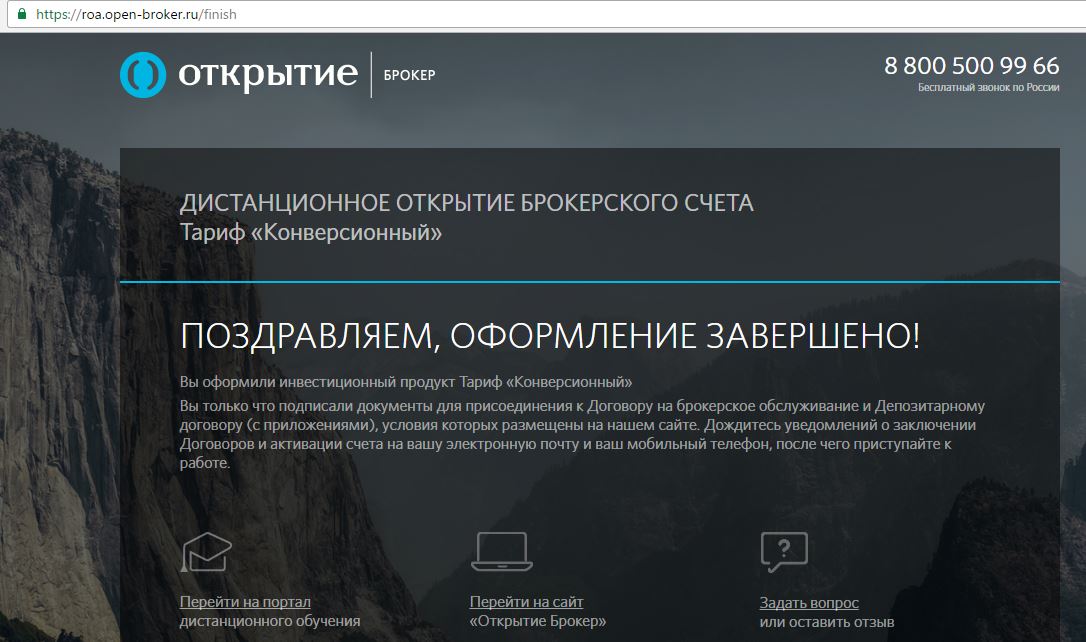Click the Открытие wordmark in the header
Image resolution: width=1086 pixels, height=642 pixels.
pyautogui.click(x=267, y=74)
